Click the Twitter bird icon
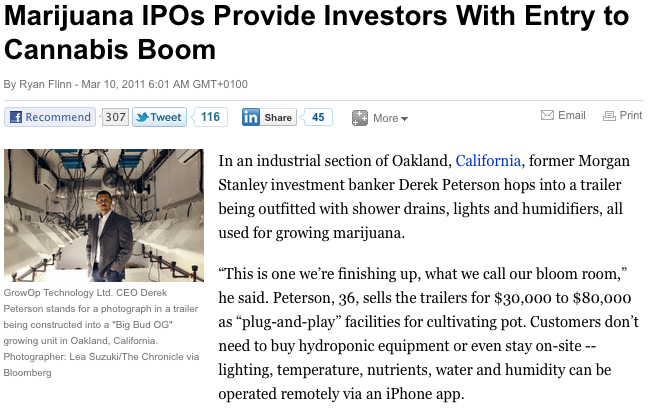The width and height of the screenshot is (649, 408). (x=141, y=117)
